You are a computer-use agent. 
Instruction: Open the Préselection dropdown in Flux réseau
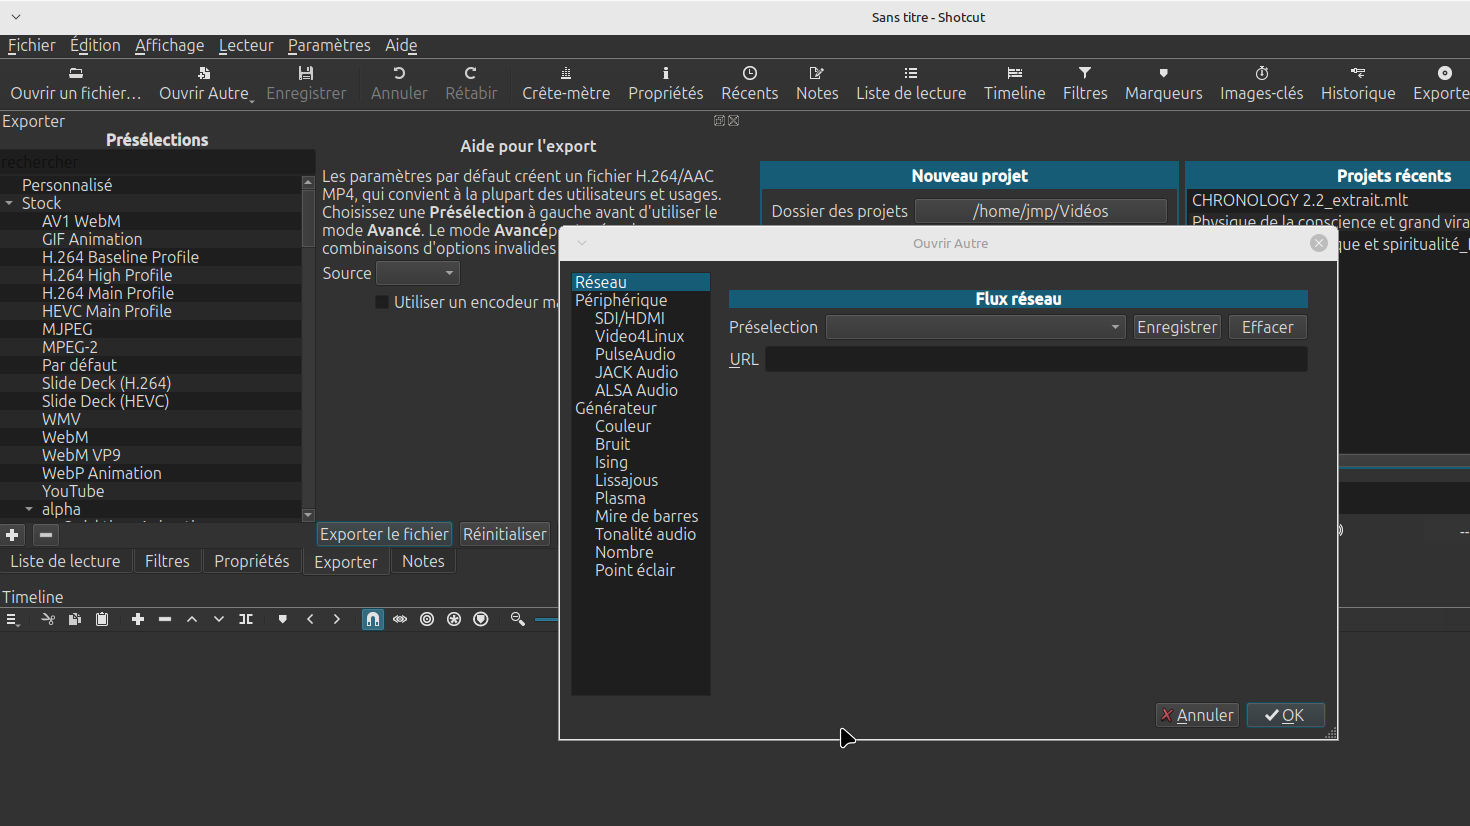(x=975, y=328)
